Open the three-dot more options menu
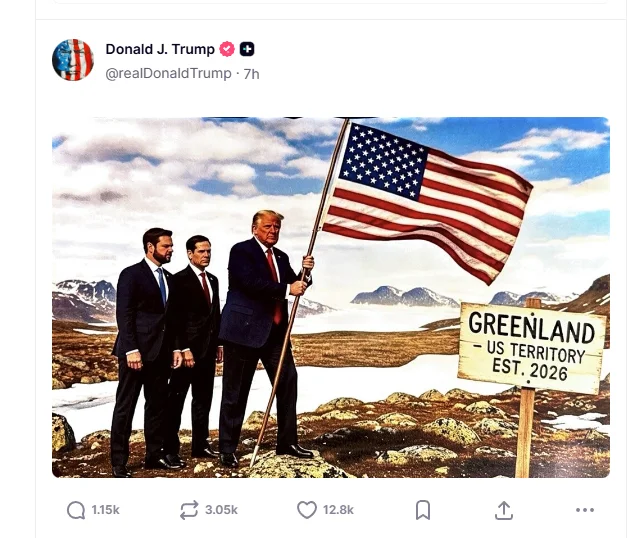639x538 pixels. point(585,510)
